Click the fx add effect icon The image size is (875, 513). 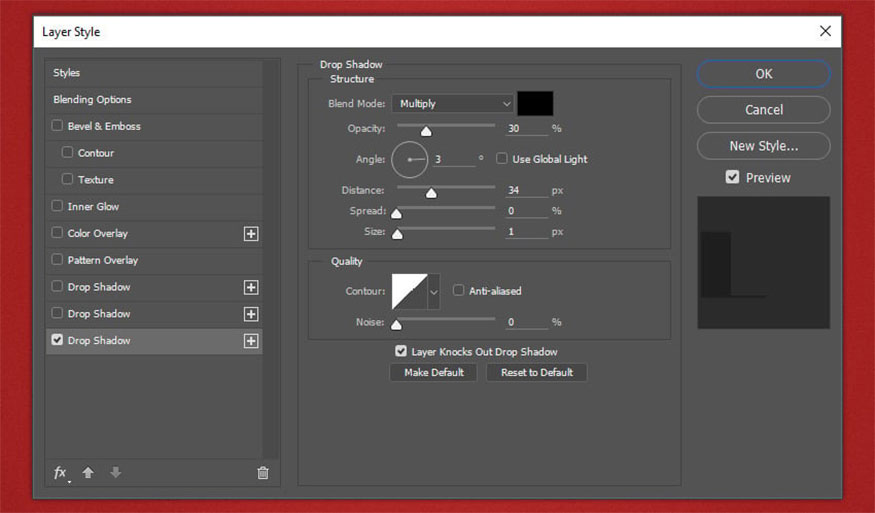pos(60,473)
